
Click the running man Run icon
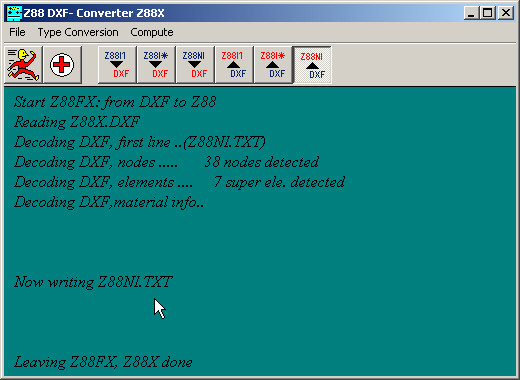pyautogui.click(x=23, y=65)
